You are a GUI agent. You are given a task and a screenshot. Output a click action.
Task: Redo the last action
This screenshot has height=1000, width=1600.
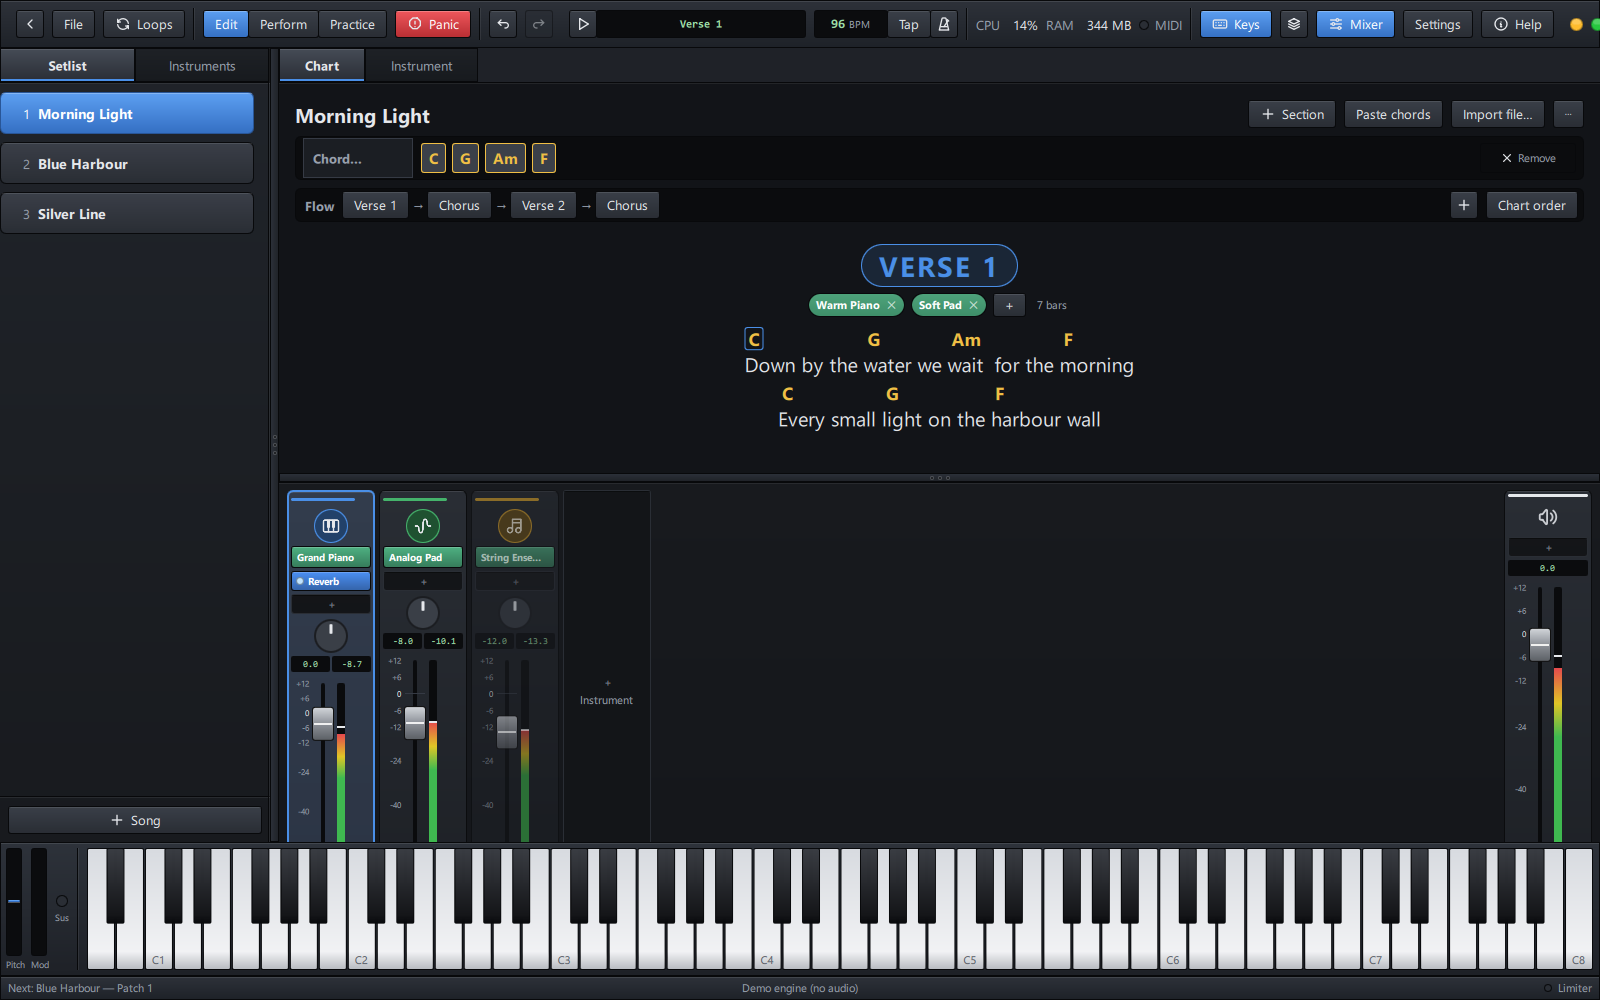[x=539, y=24]
